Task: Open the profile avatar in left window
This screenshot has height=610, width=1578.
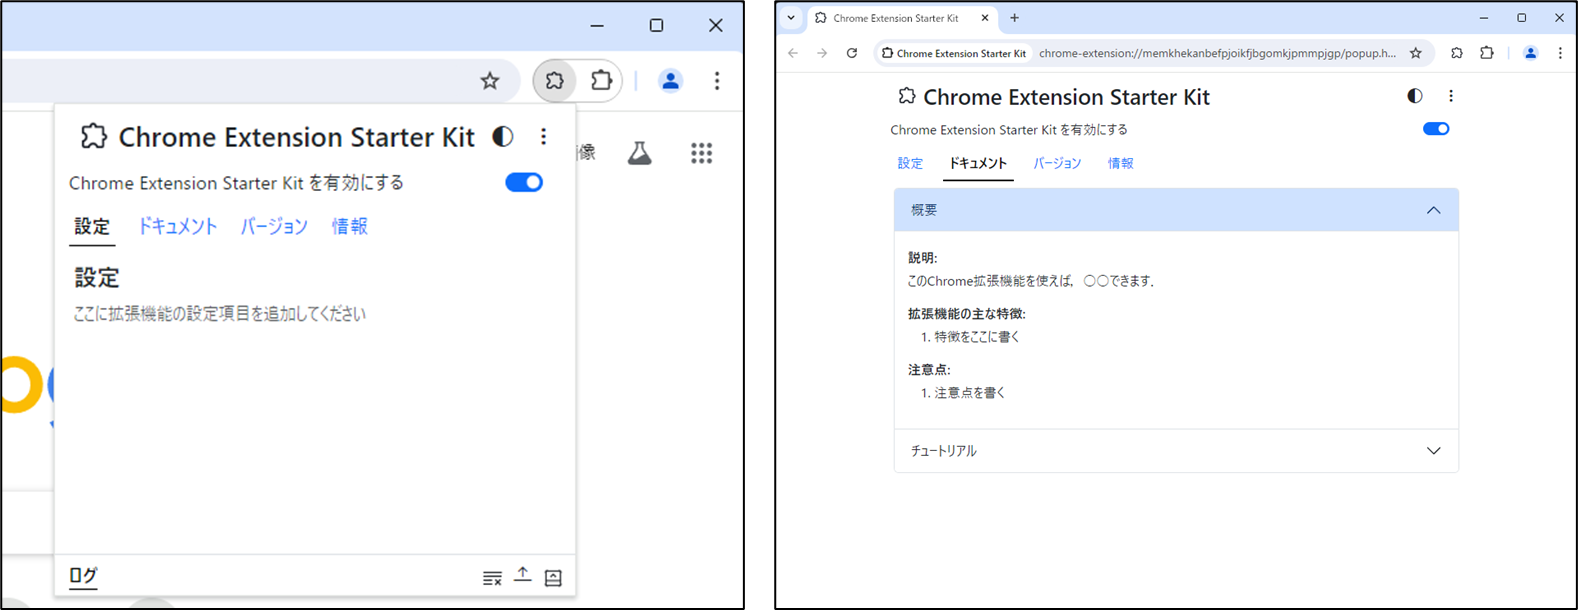Action: (670, 81)
